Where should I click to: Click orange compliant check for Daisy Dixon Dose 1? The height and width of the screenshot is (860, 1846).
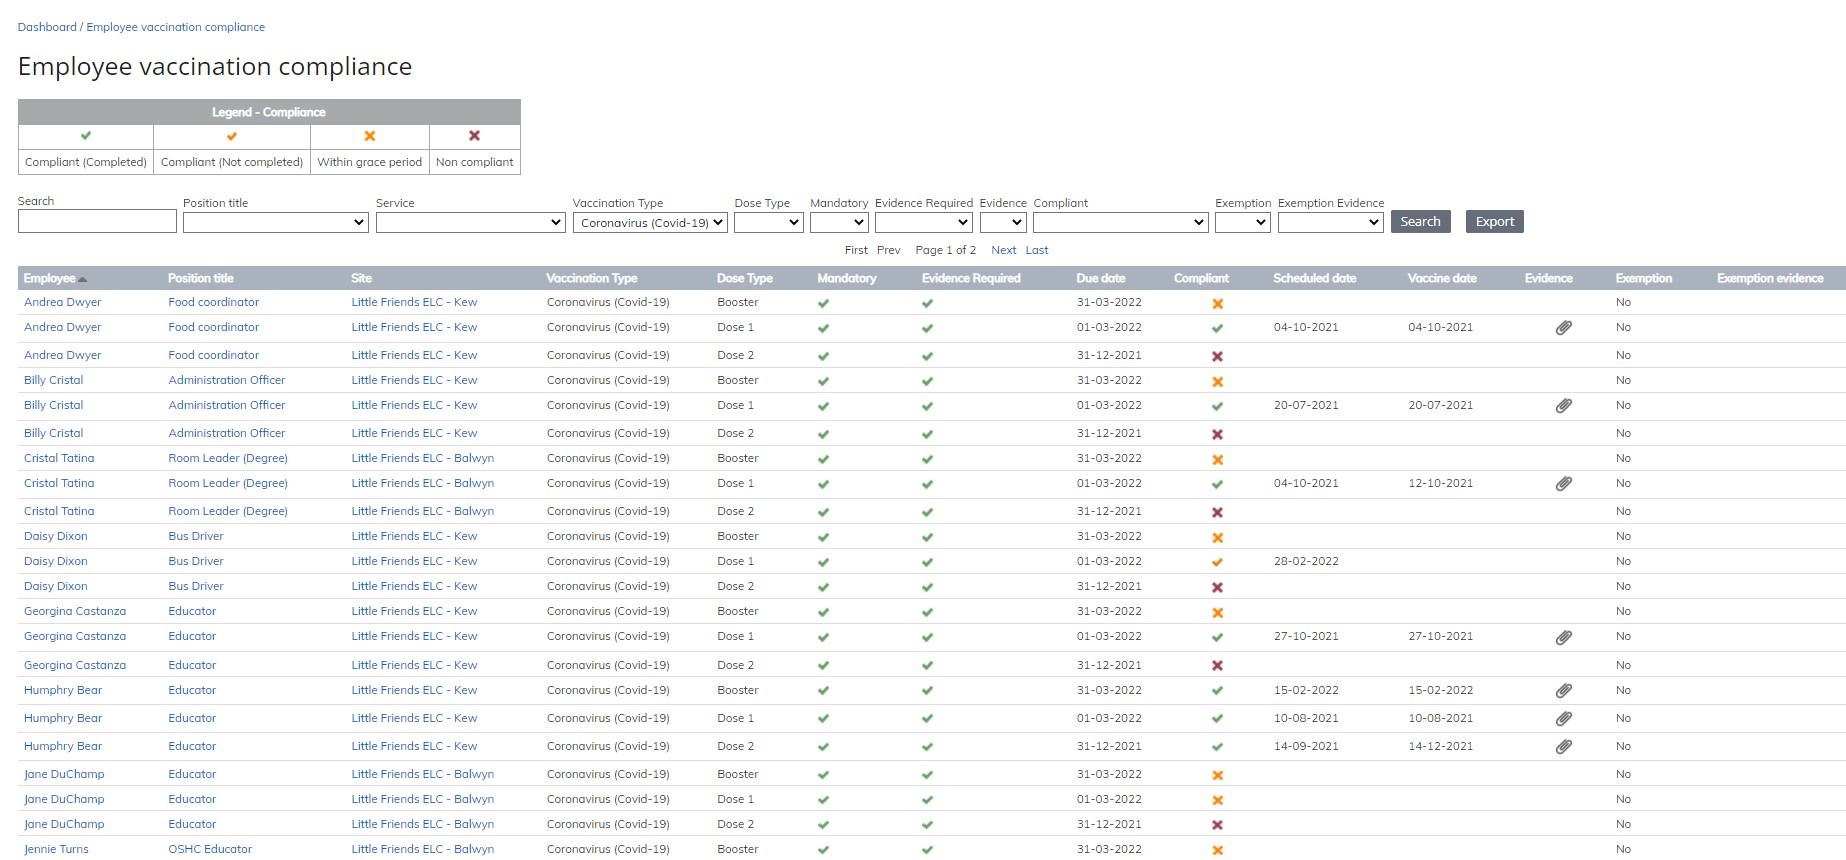[x=1217, y=562]
